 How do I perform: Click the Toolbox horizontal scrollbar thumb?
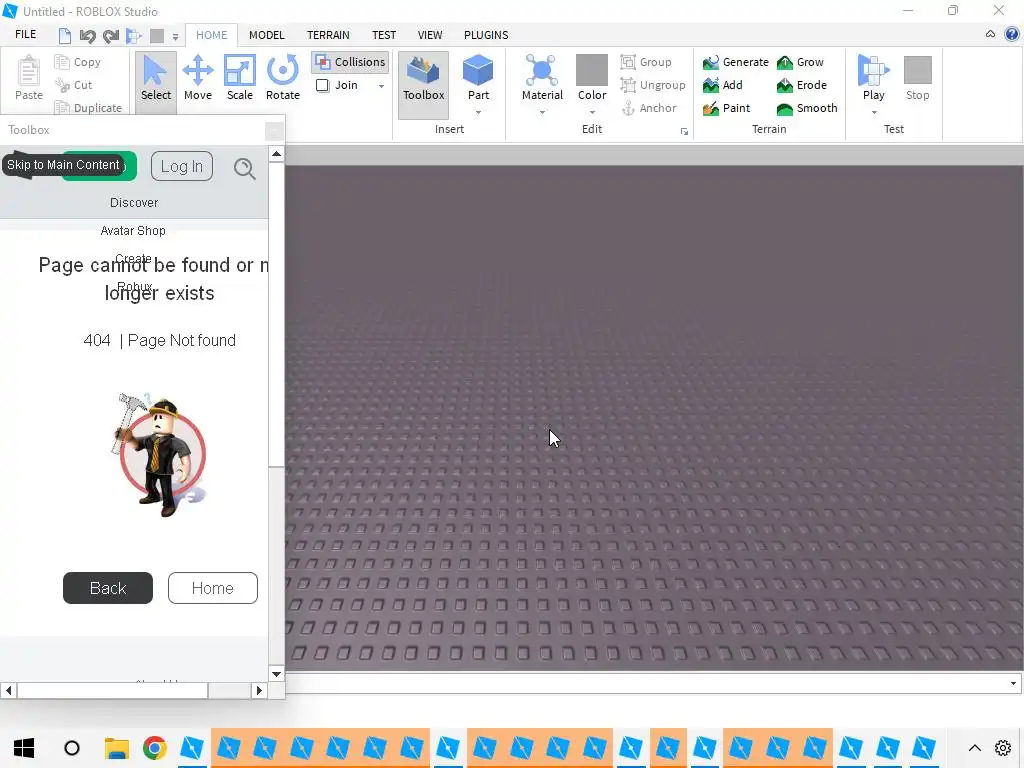pos(112,690)
